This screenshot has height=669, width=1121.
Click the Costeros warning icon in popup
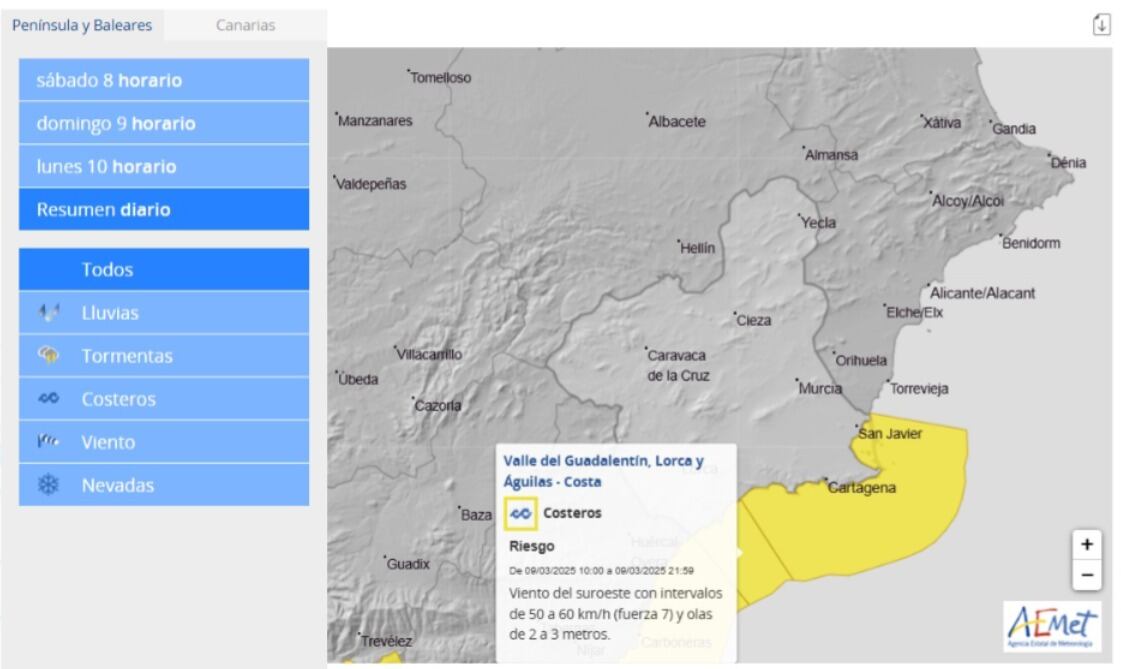521,513
